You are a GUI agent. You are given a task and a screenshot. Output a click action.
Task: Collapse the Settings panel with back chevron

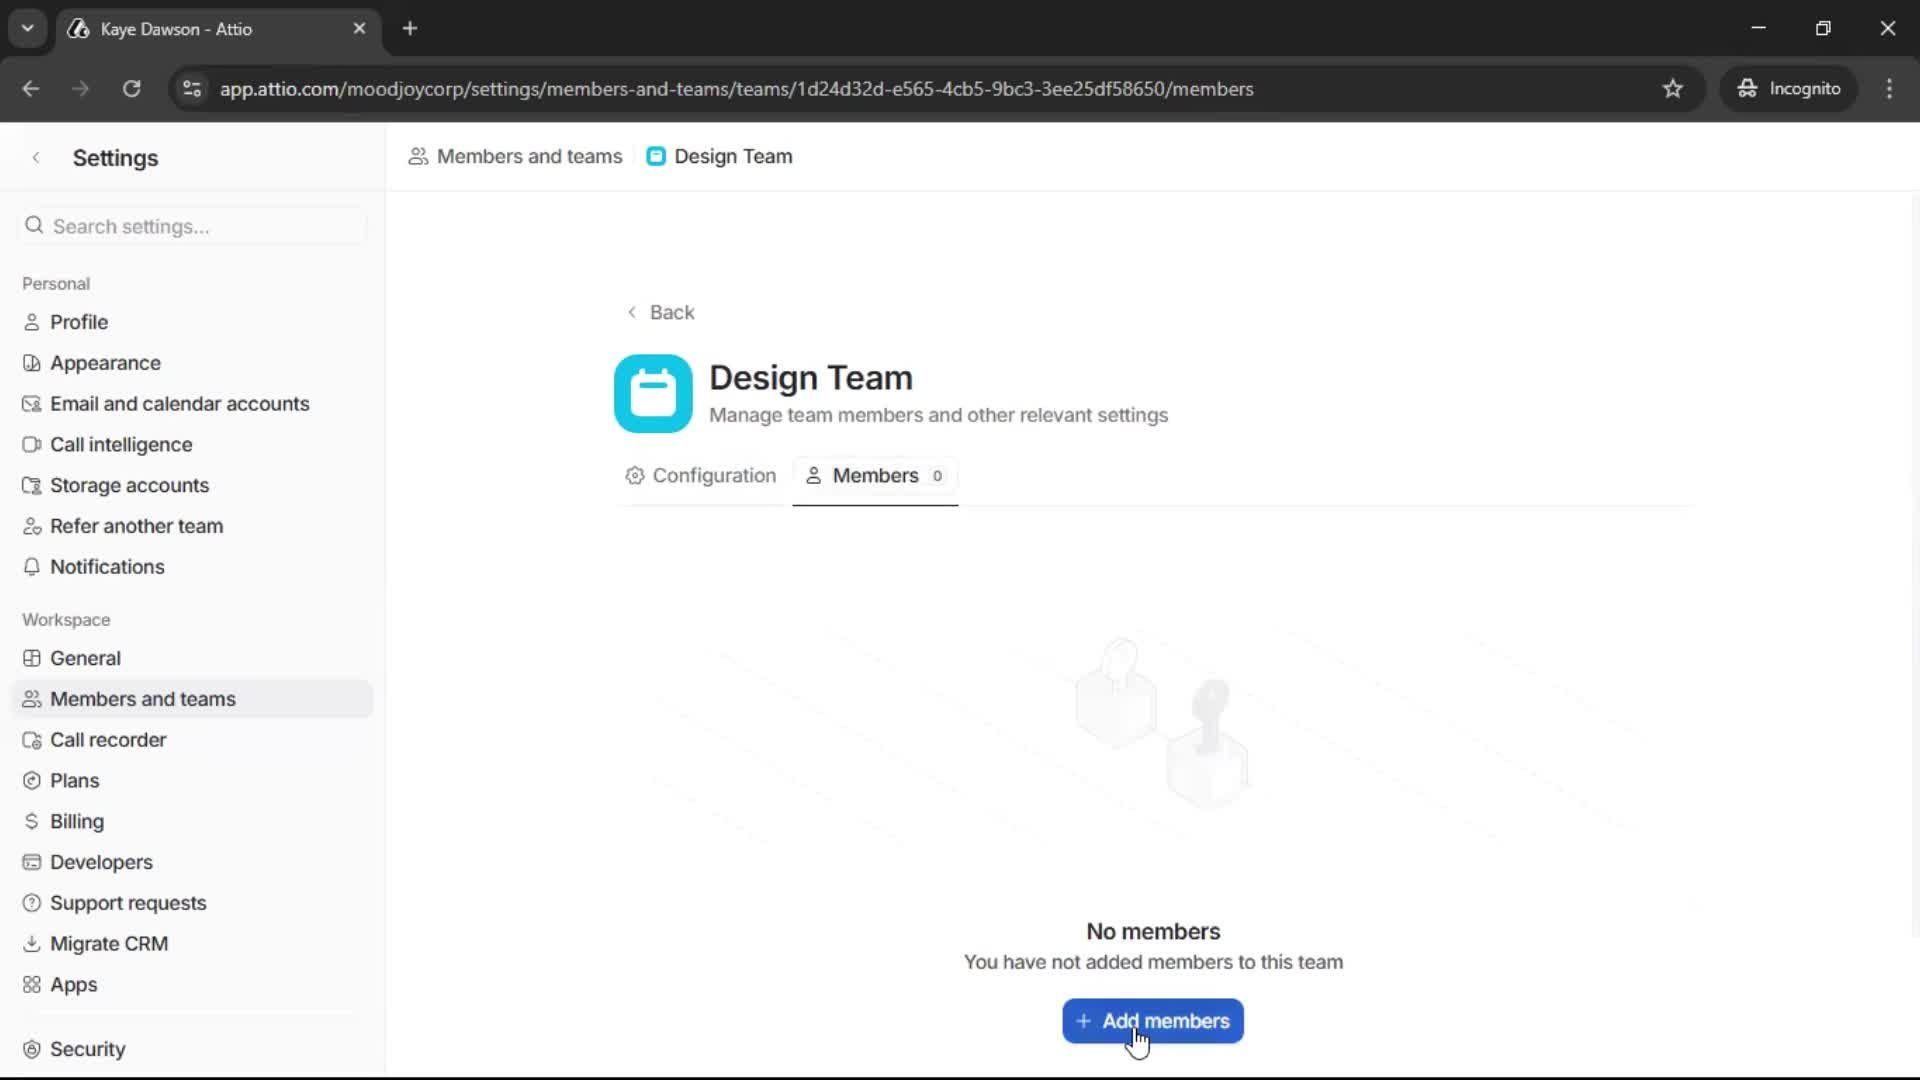36,157
